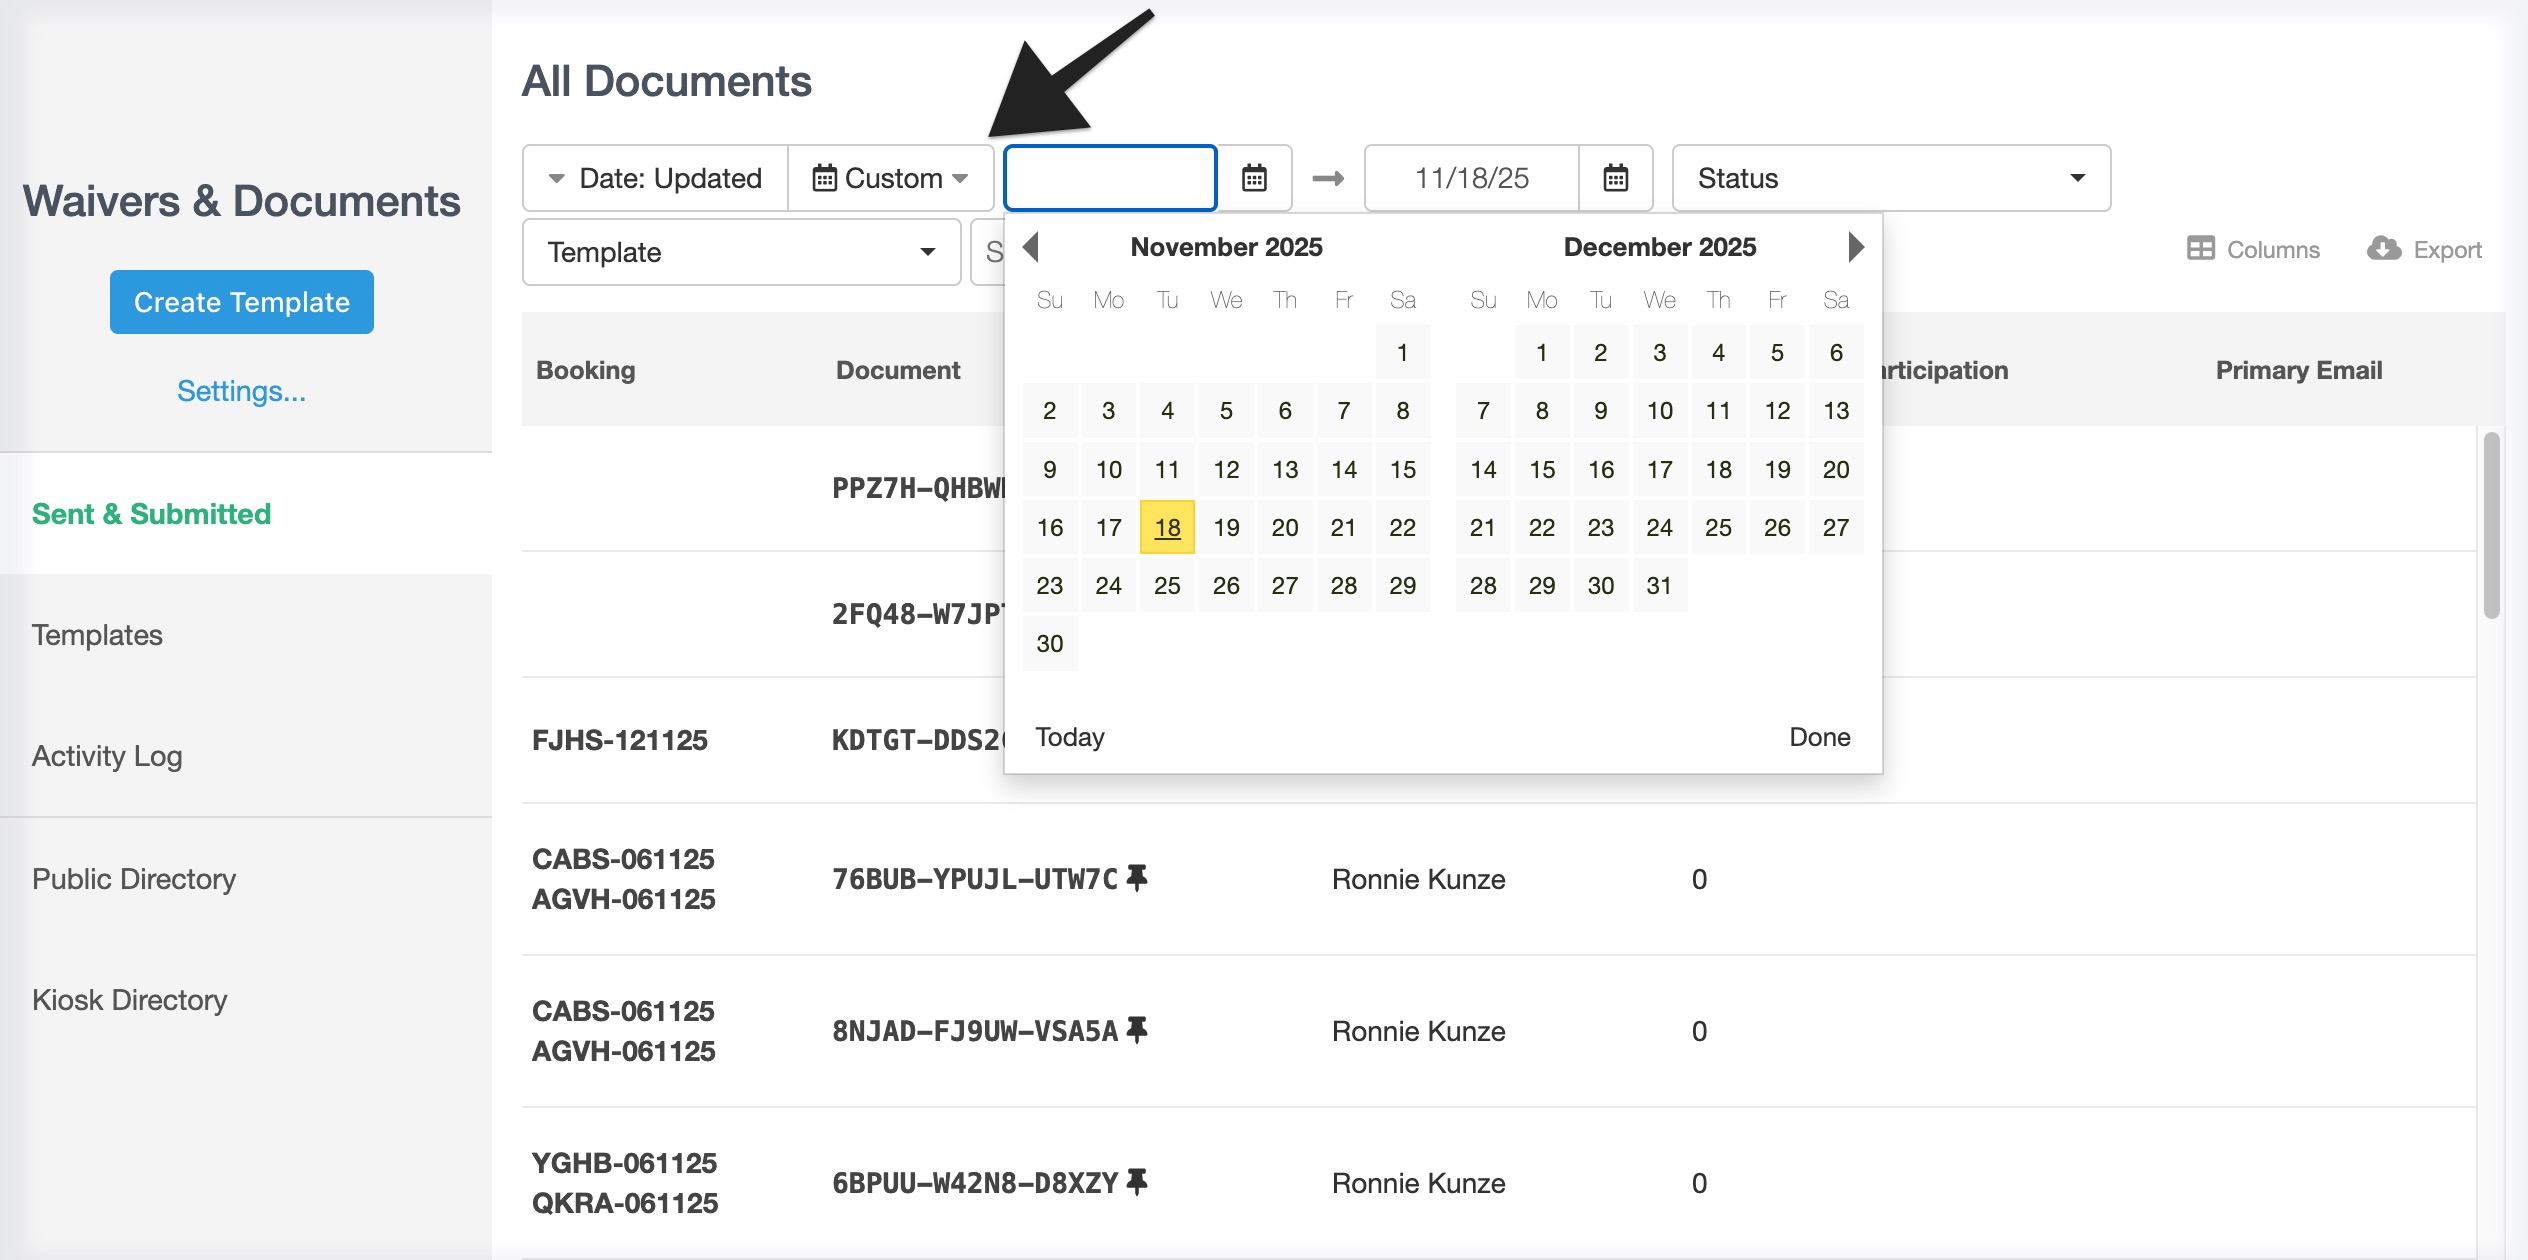The image size is (2528, 1260).
Task: Choose November 25 in the calendar
Action: (x=1167, y=585)
